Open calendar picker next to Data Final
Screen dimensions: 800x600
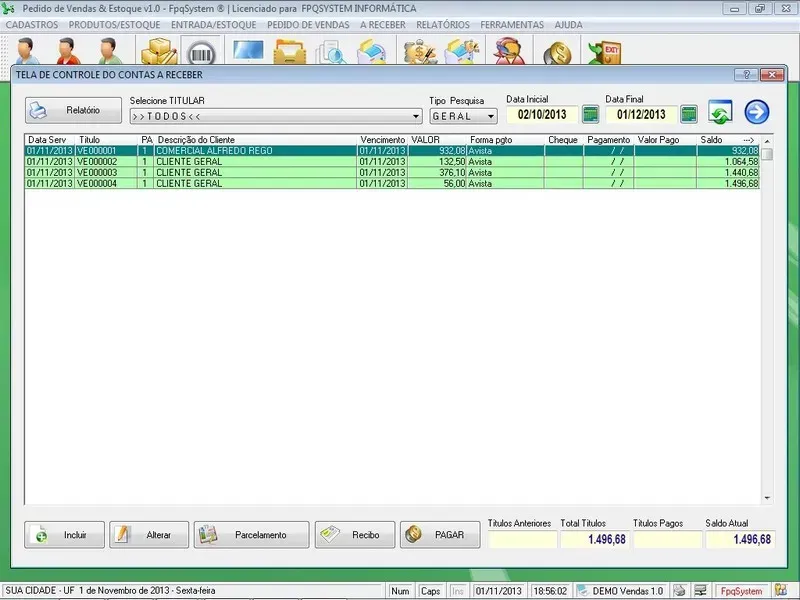(x=688, y=114)
